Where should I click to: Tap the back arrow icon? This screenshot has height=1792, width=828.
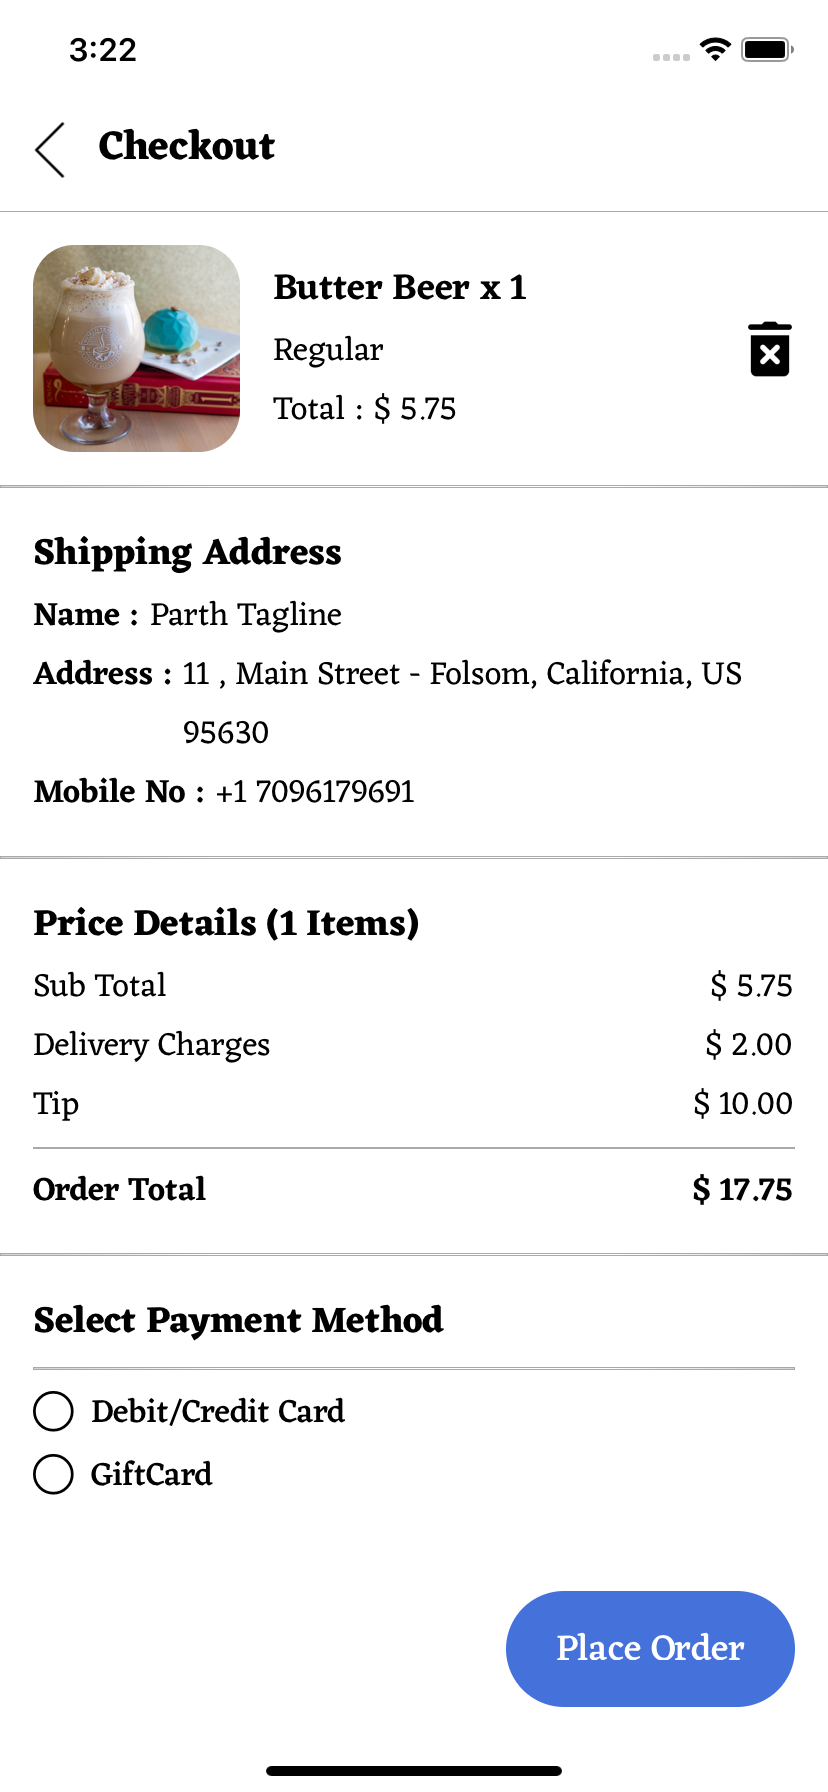coord(50,150)
